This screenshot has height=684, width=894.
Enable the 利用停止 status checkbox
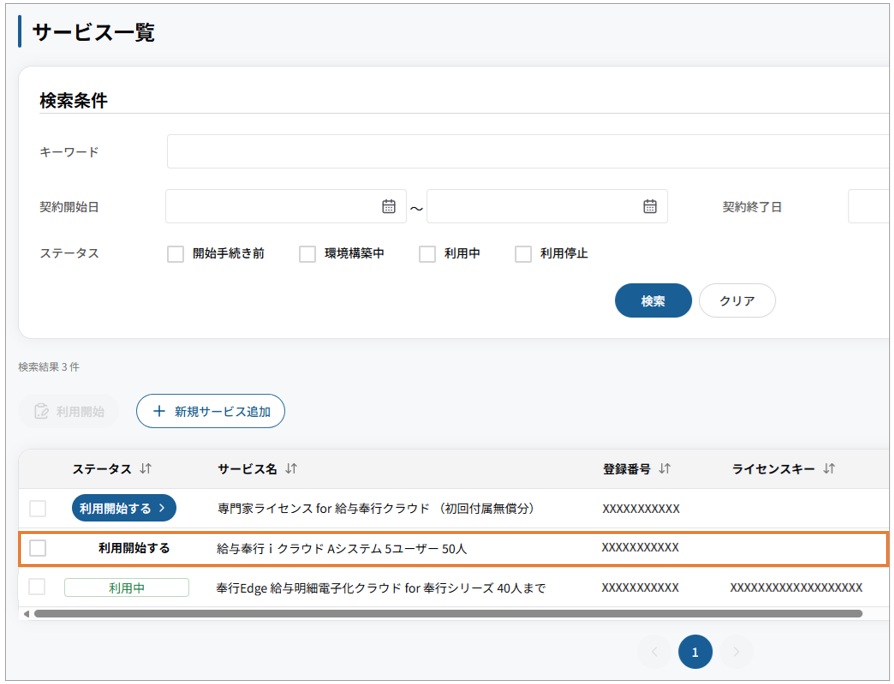click(x=523, y=254)
